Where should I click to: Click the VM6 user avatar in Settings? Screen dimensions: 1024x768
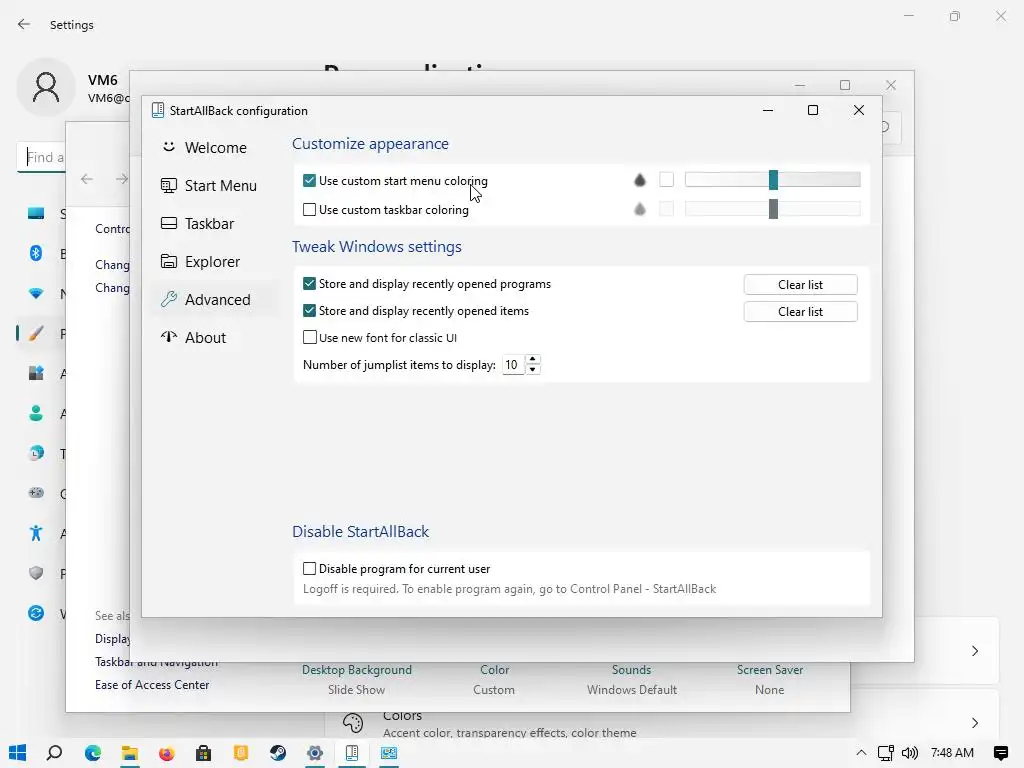(46, 88)
